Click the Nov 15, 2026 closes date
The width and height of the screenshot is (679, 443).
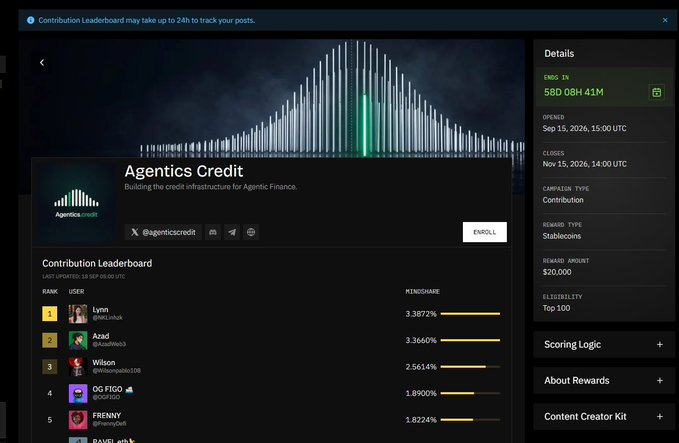(584, 164)
